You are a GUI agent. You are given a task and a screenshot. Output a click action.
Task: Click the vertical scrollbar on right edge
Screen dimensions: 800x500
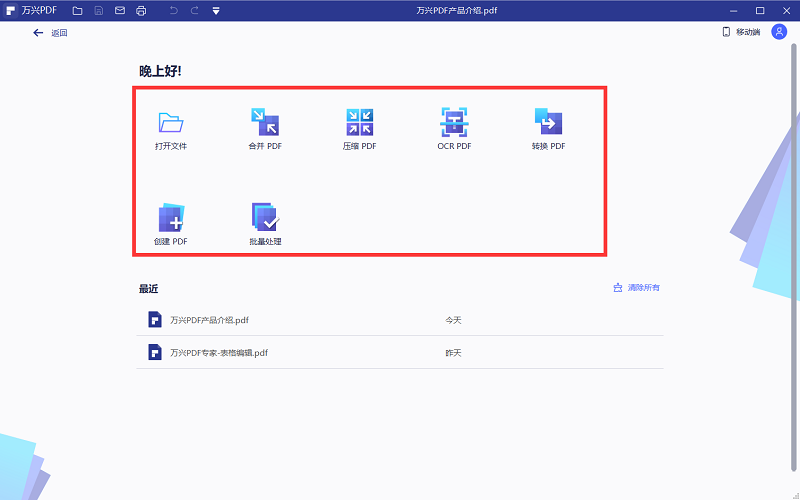pos(794,258)
